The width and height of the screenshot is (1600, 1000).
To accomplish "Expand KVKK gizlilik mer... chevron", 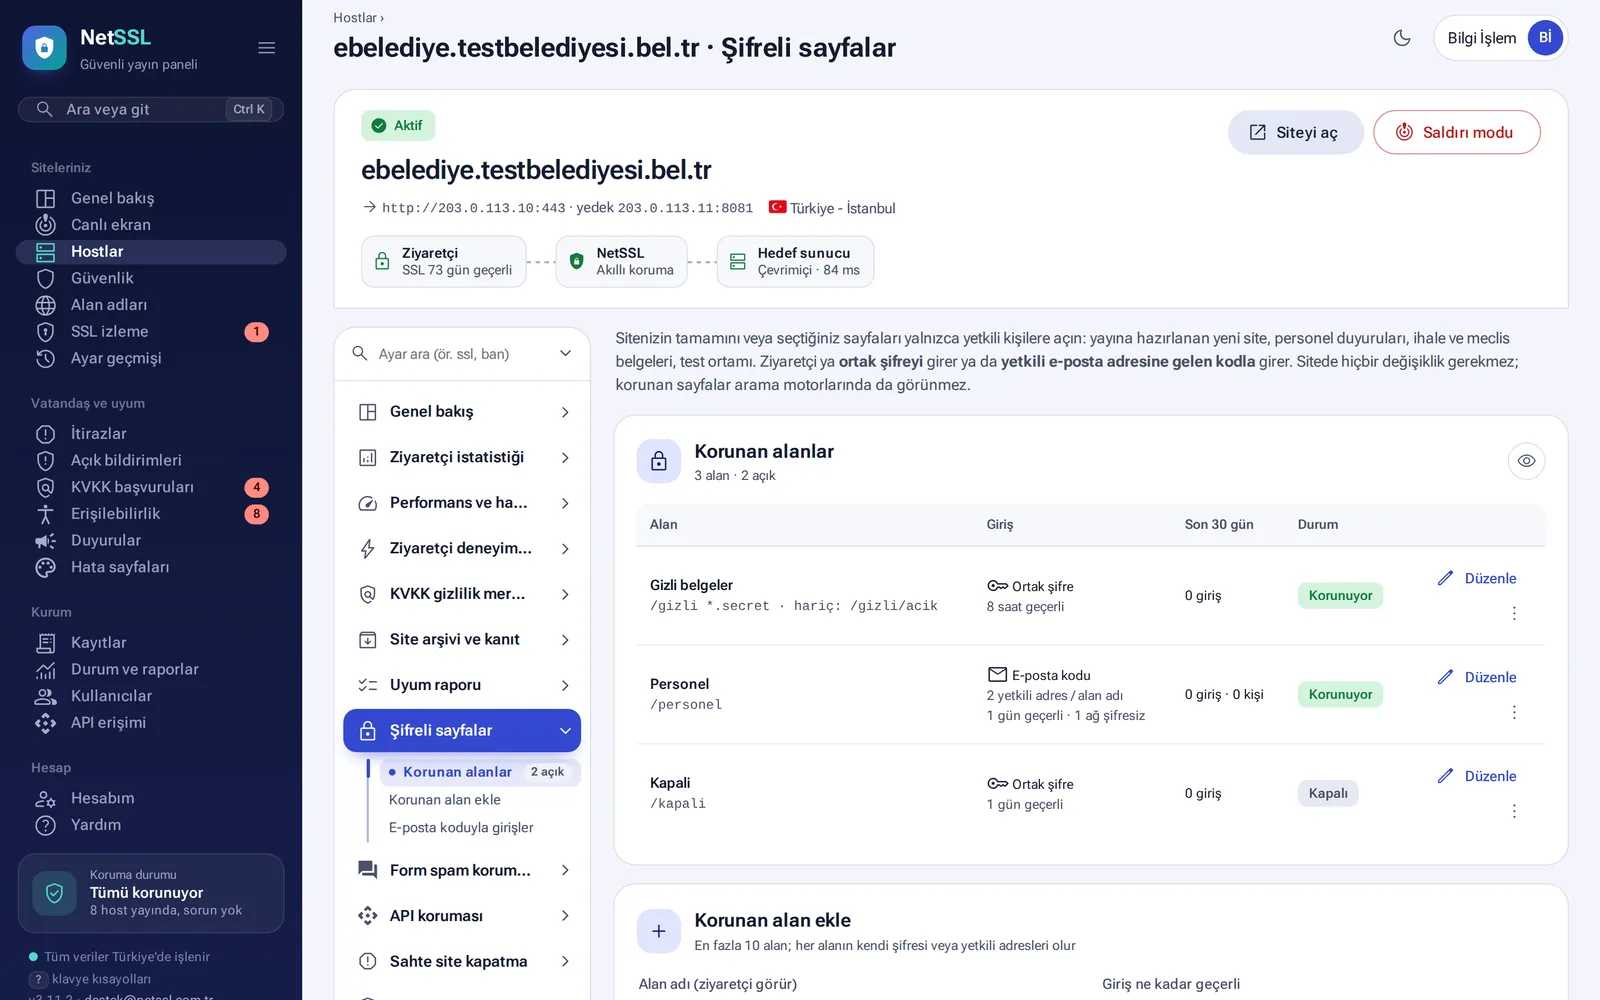I will coord(565,594).
